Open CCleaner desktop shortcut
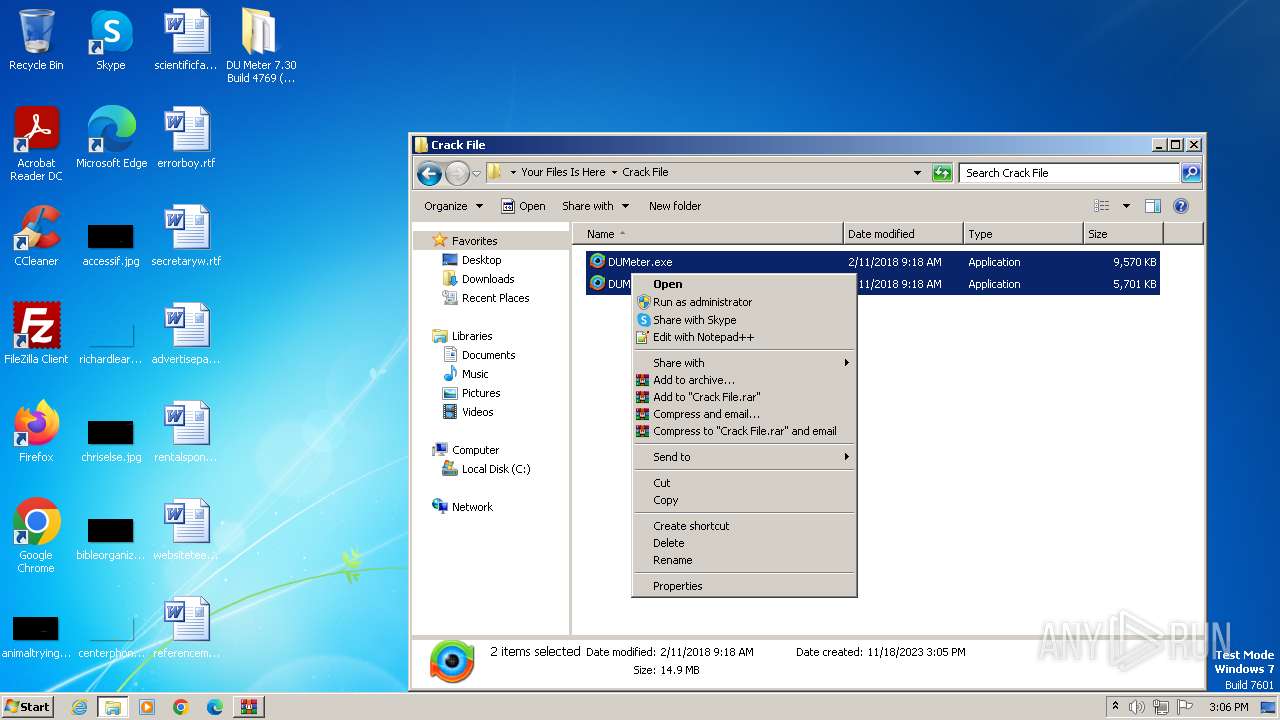This screenshot has height=720, width=1280. coord(36,236)
